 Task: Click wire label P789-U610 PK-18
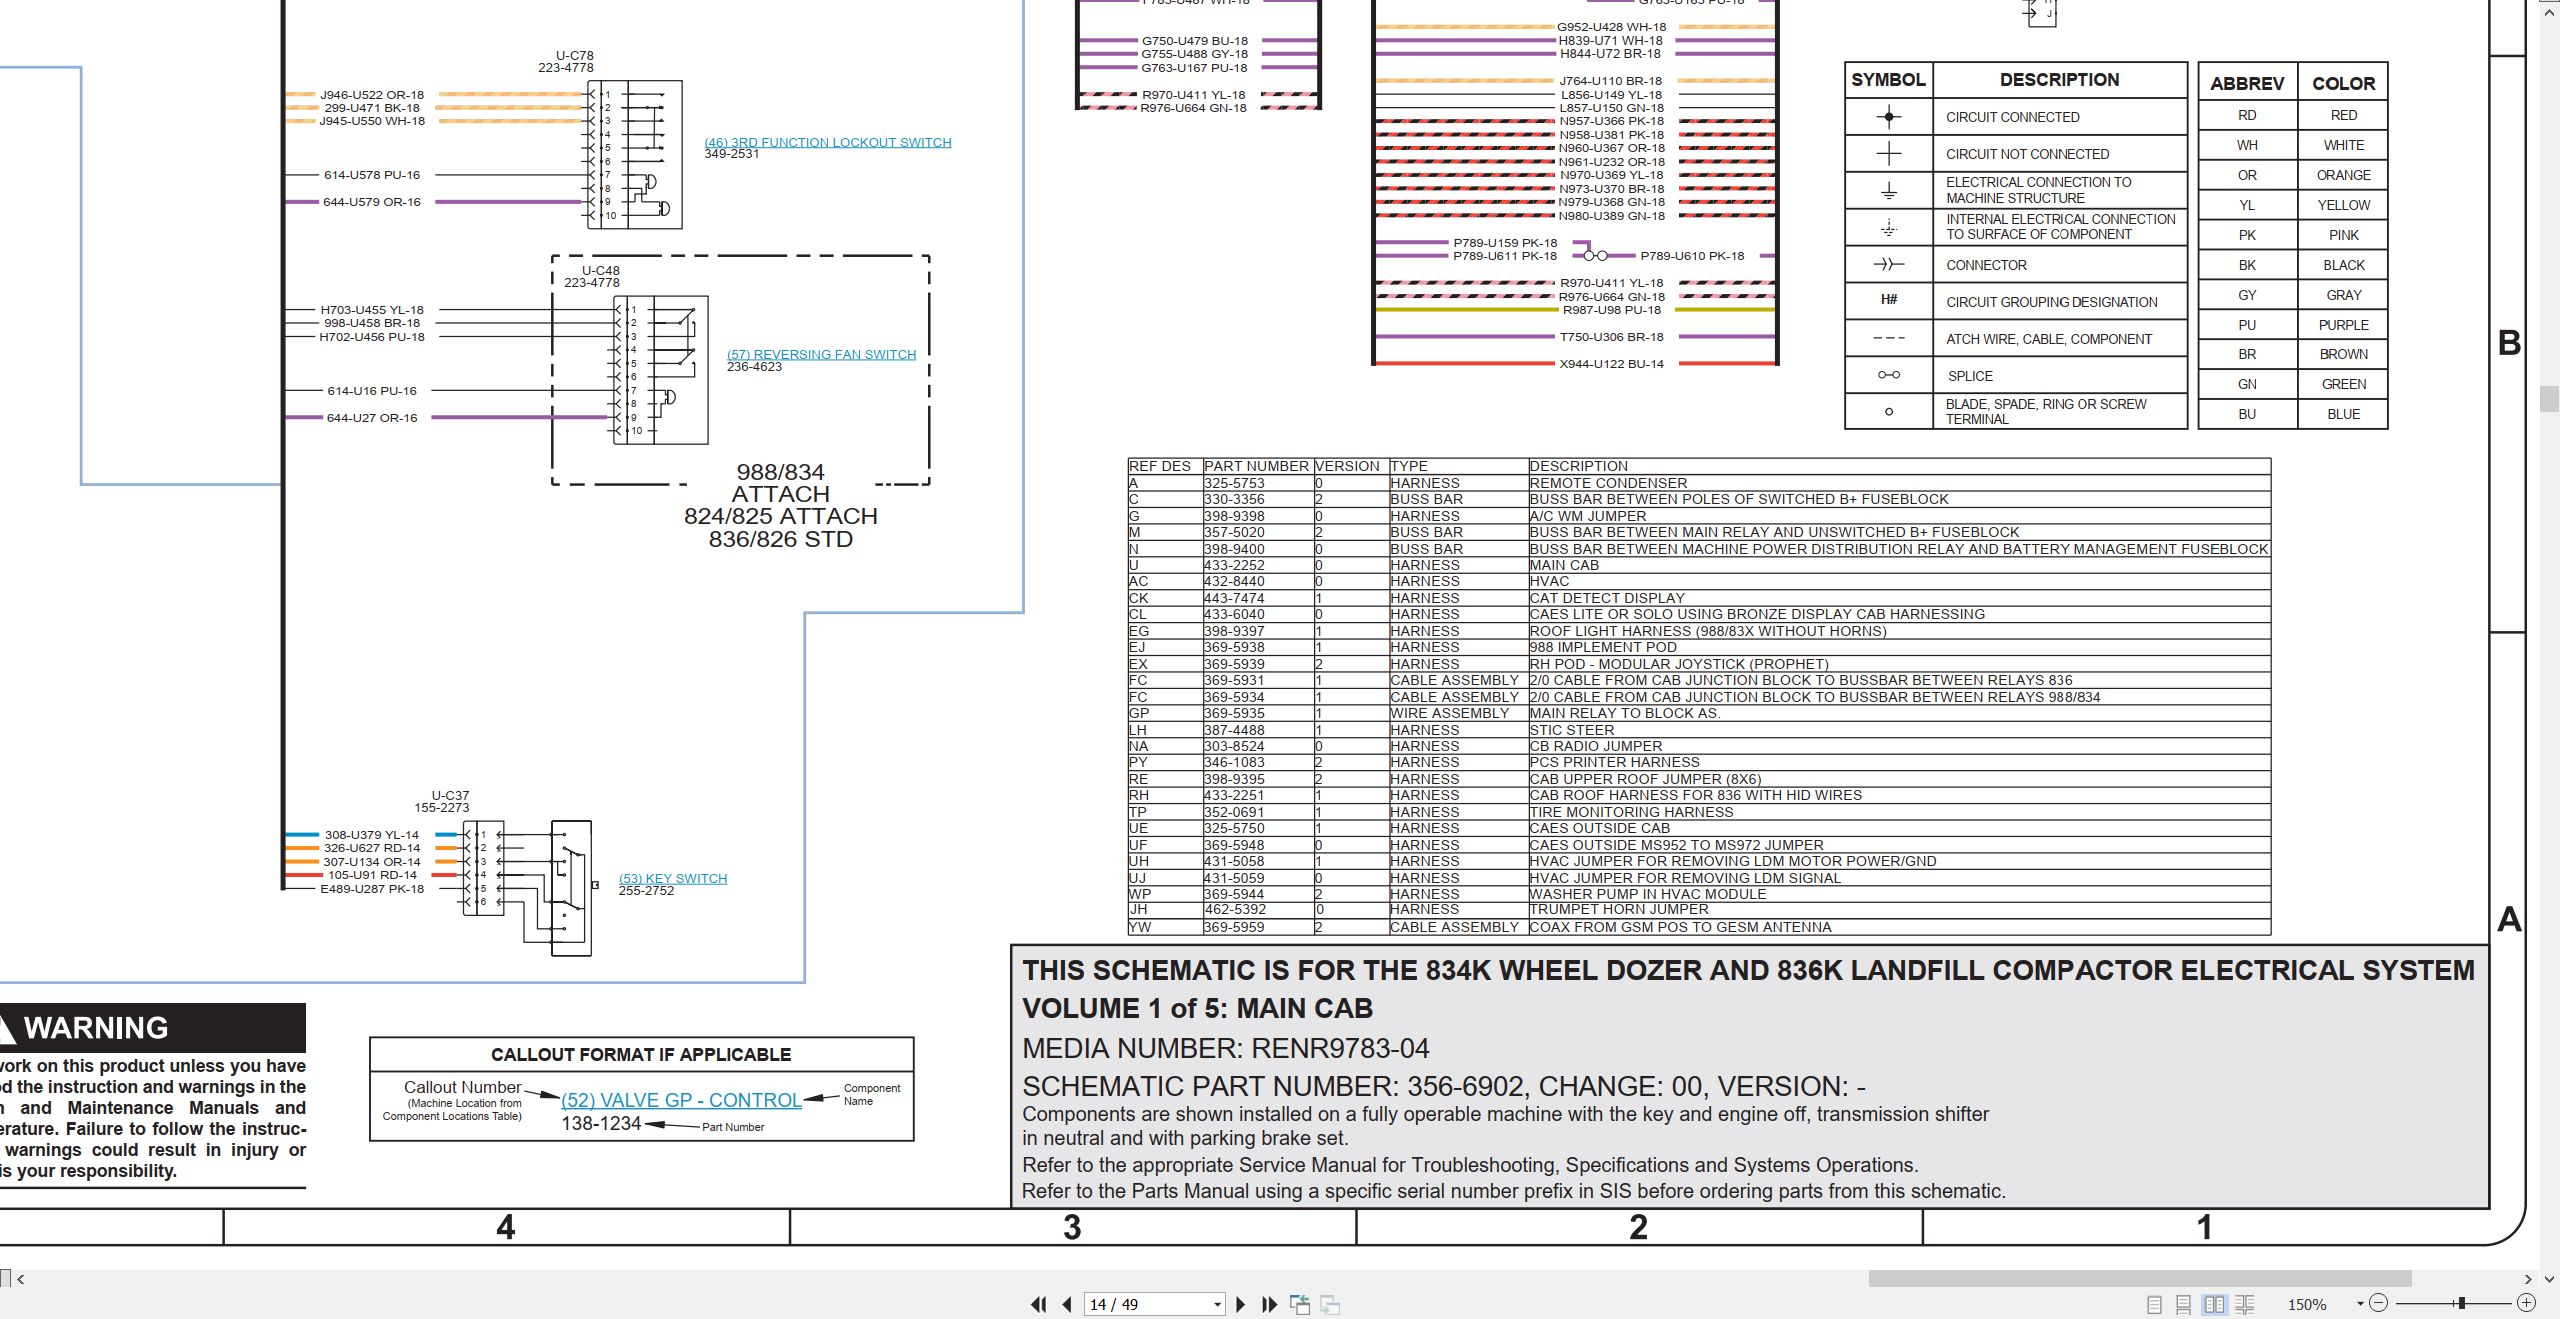[1692, 256]
